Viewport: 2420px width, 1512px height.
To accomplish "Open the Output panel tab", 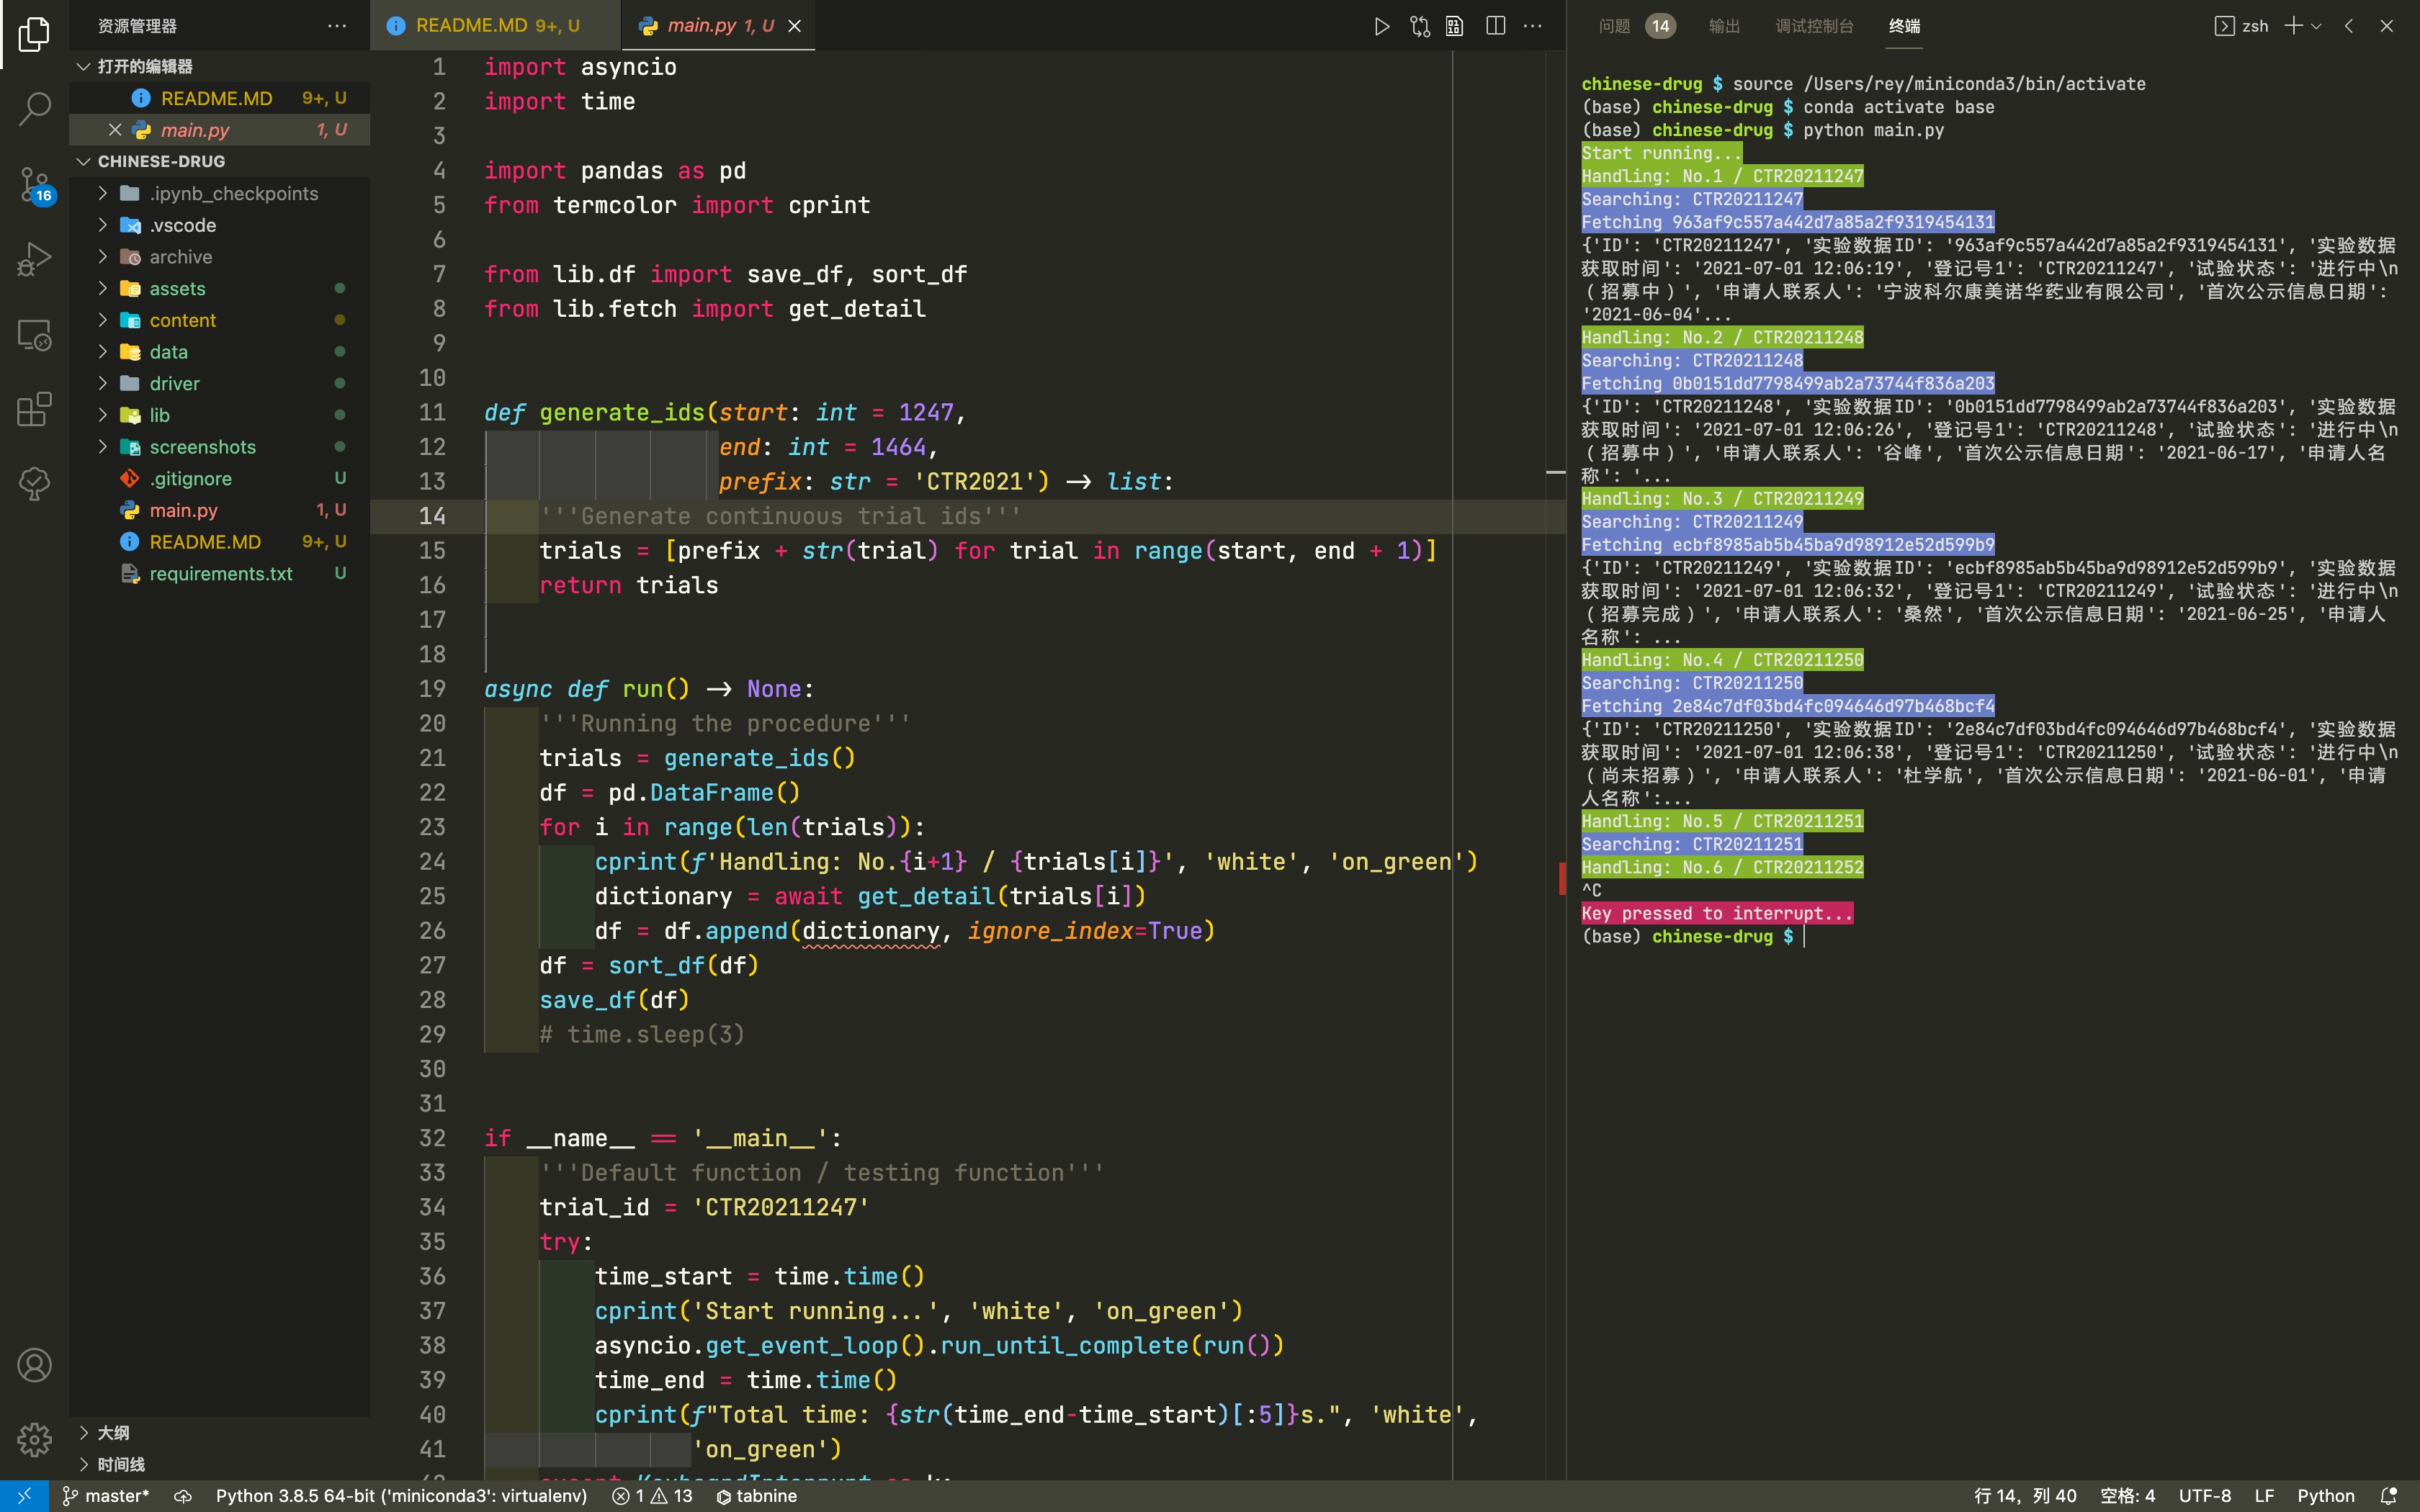I will point(1725,26).
